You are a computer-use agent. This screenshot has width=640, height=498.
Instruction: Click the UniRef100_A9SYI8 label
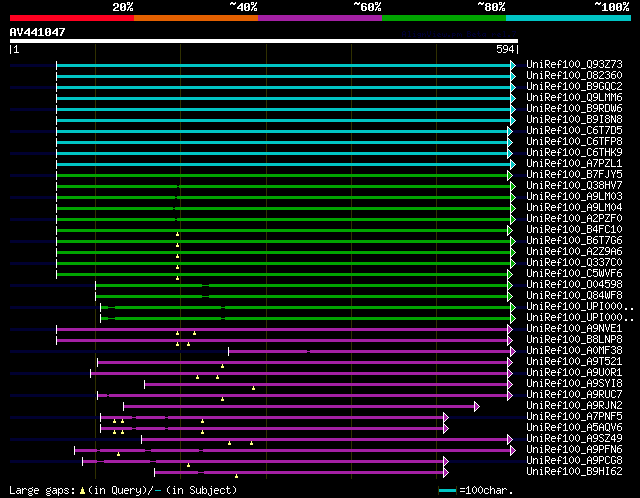click(x=574, y=384)
